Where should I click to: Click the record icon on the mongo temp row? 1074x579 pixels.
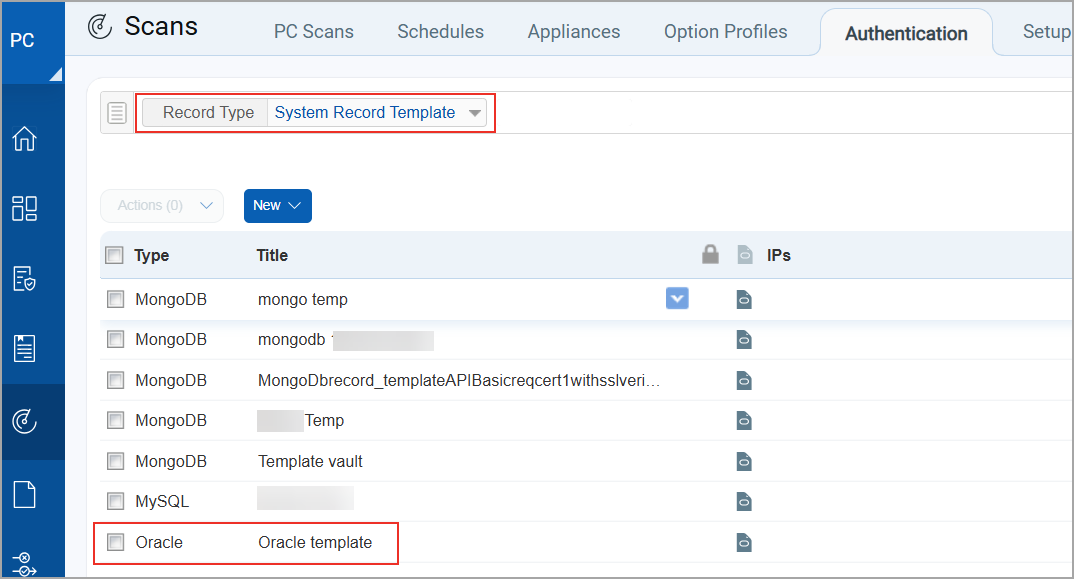(744, 299)
